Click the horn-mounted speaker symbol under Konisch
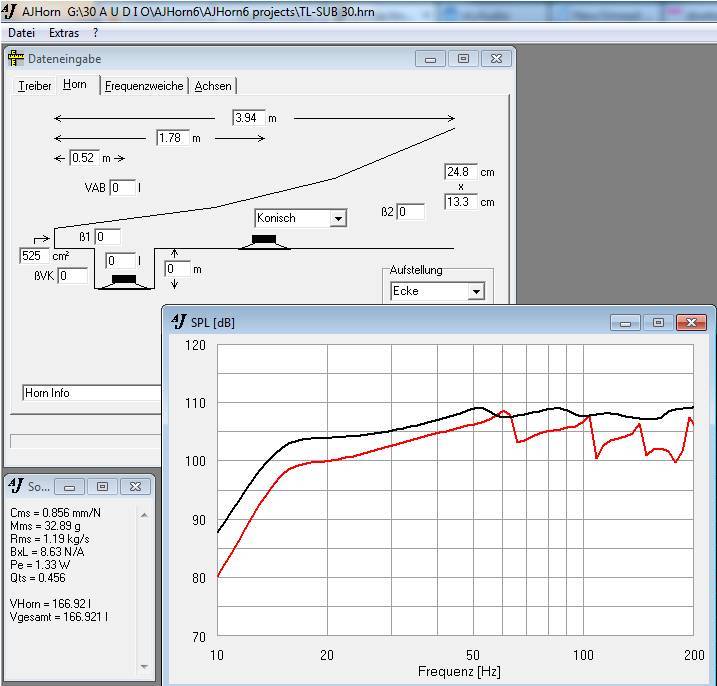This screenshot has height=686, width=717. click(264, 240)
